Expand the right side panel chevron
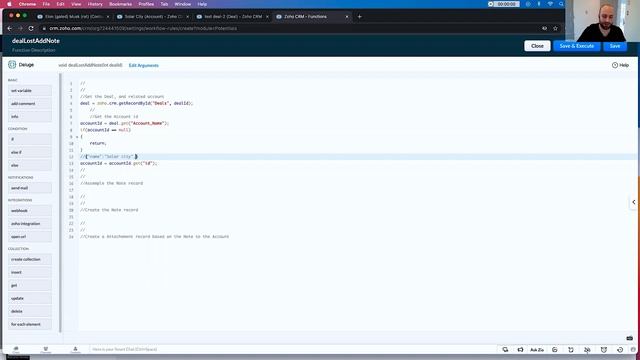640x360 pixels. [633, 202]
